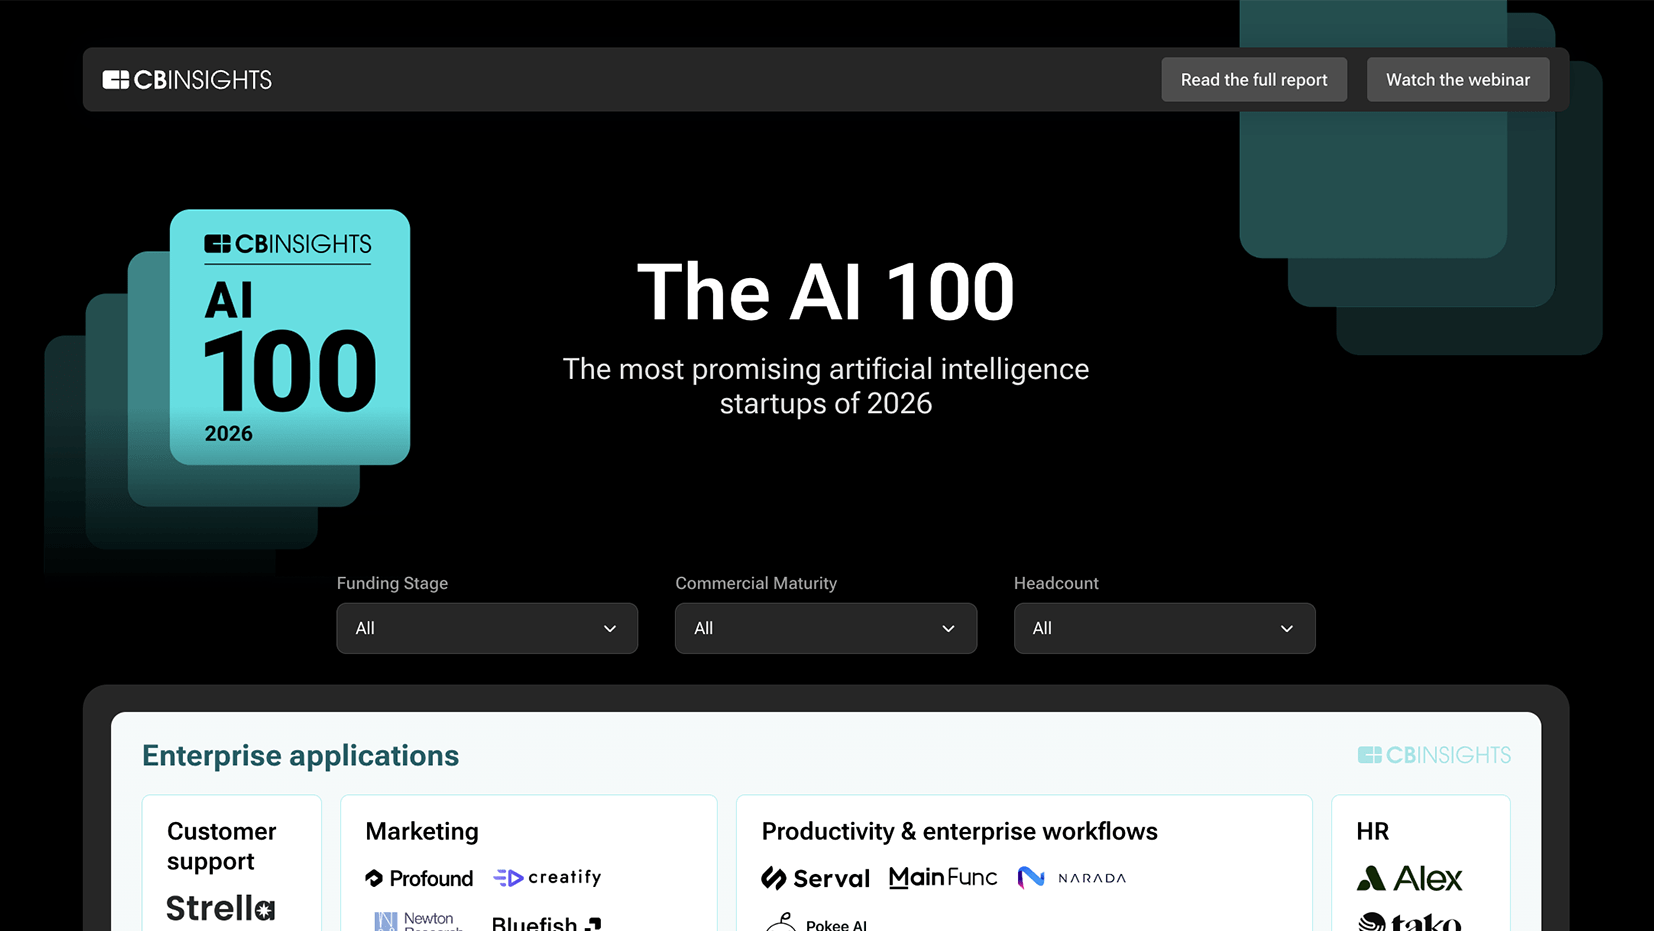The height and width of the screenshot is (931, 1654).
Task: Open the Serval company logo
Action: (816, 878)
